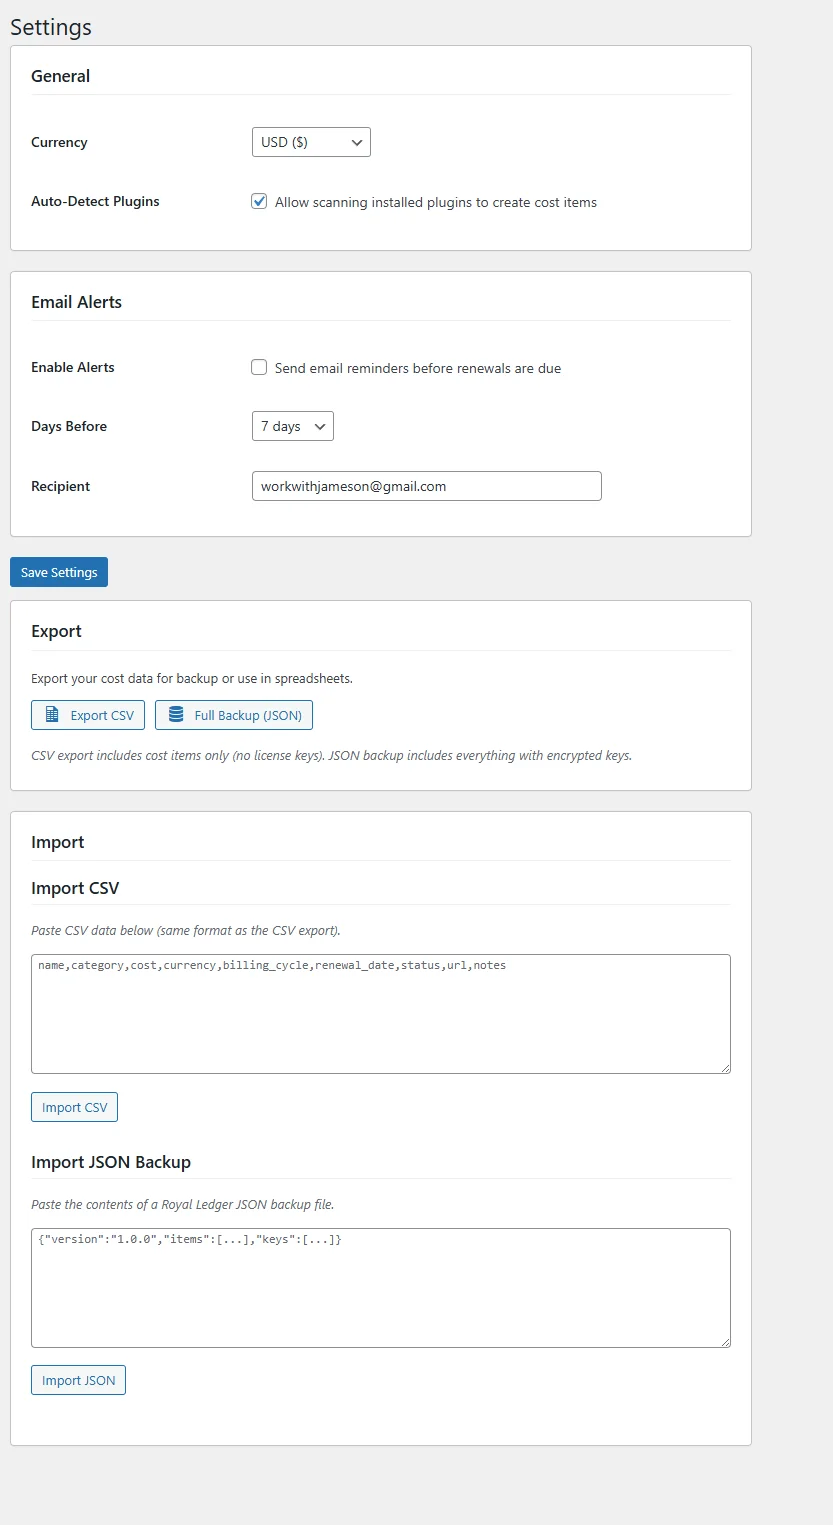Viewport: 833px width, 1525px height.
Task: Click the Import CSV button
Action: [74, 1107]
